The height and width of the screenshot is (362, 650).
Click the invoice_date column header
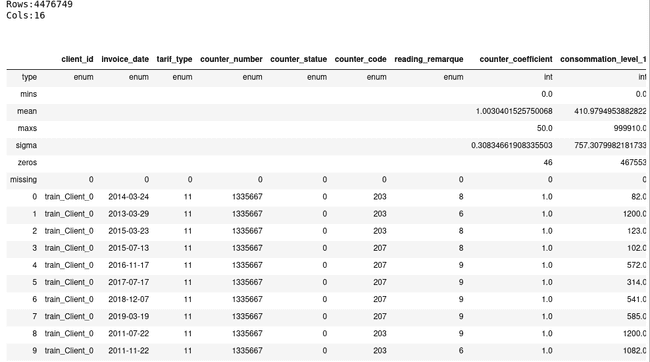(125, 59)
